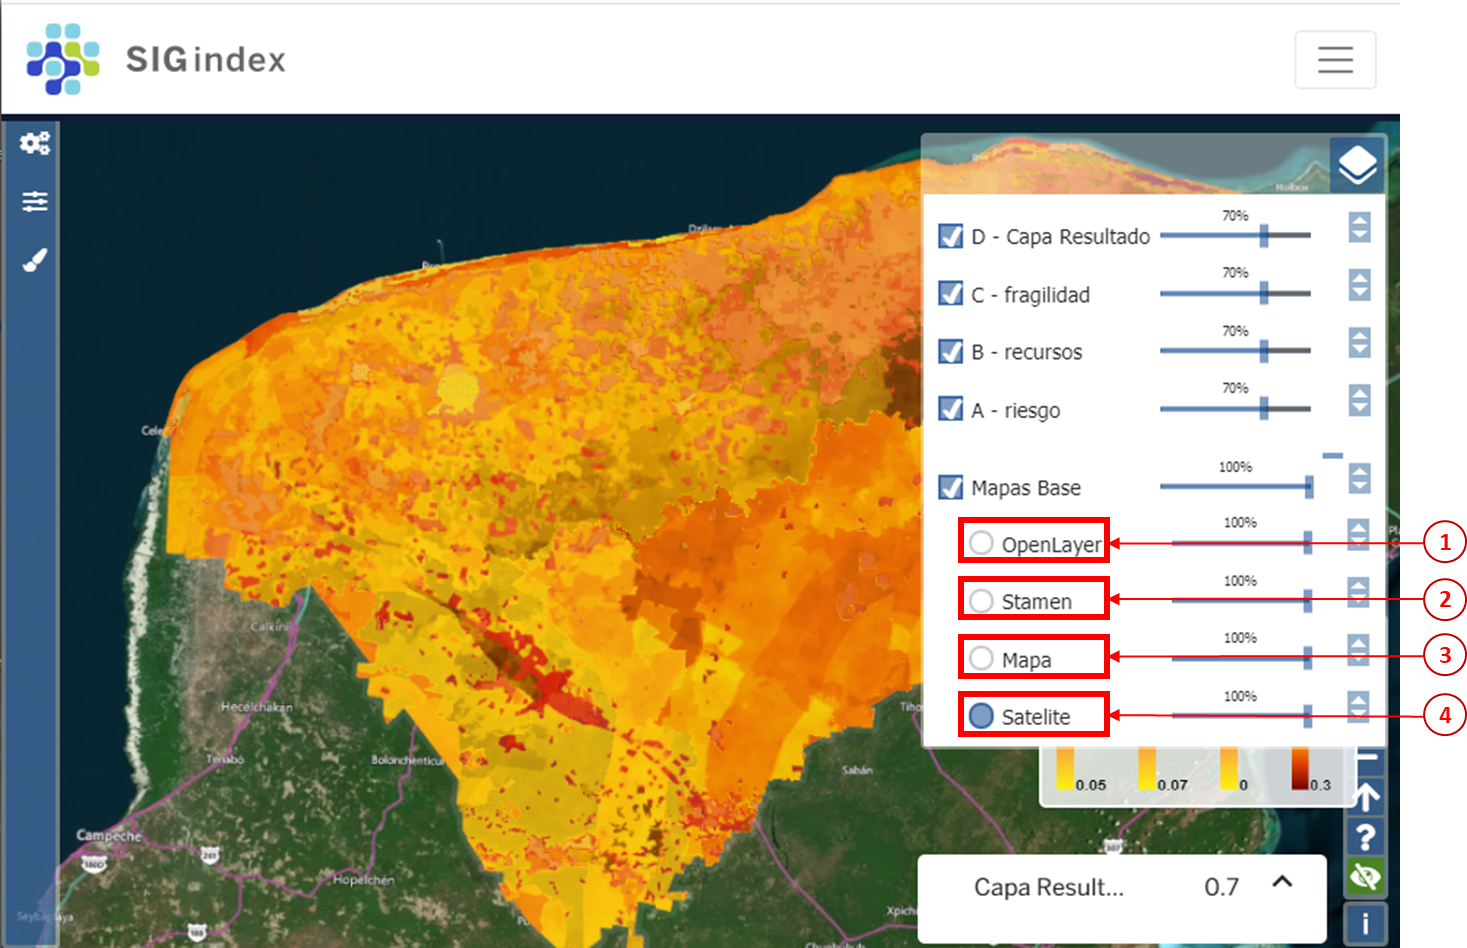Click reorder arrows for C - fragilidad
The width and height of the screenshot is (1467, 948).
[1359, 285]
